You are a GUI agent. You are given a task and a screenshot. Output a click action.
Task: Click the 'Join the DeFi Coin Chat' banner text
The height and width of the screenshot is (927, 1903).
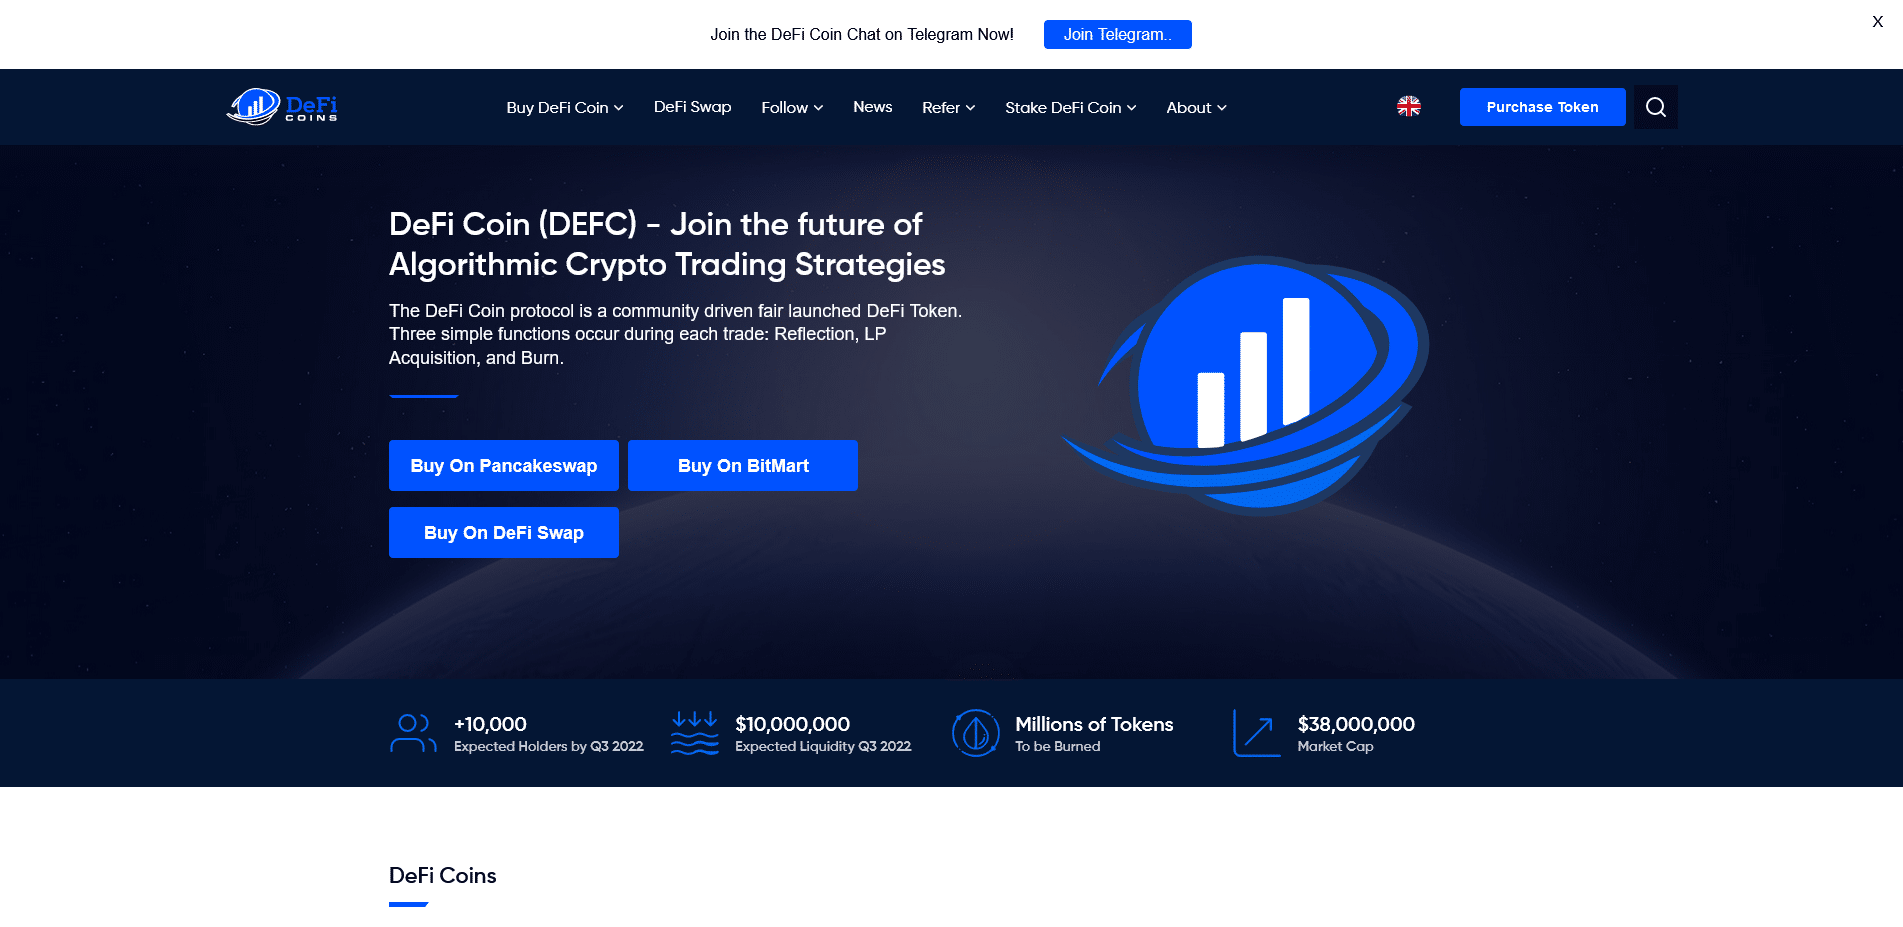[x=862, y=34]
